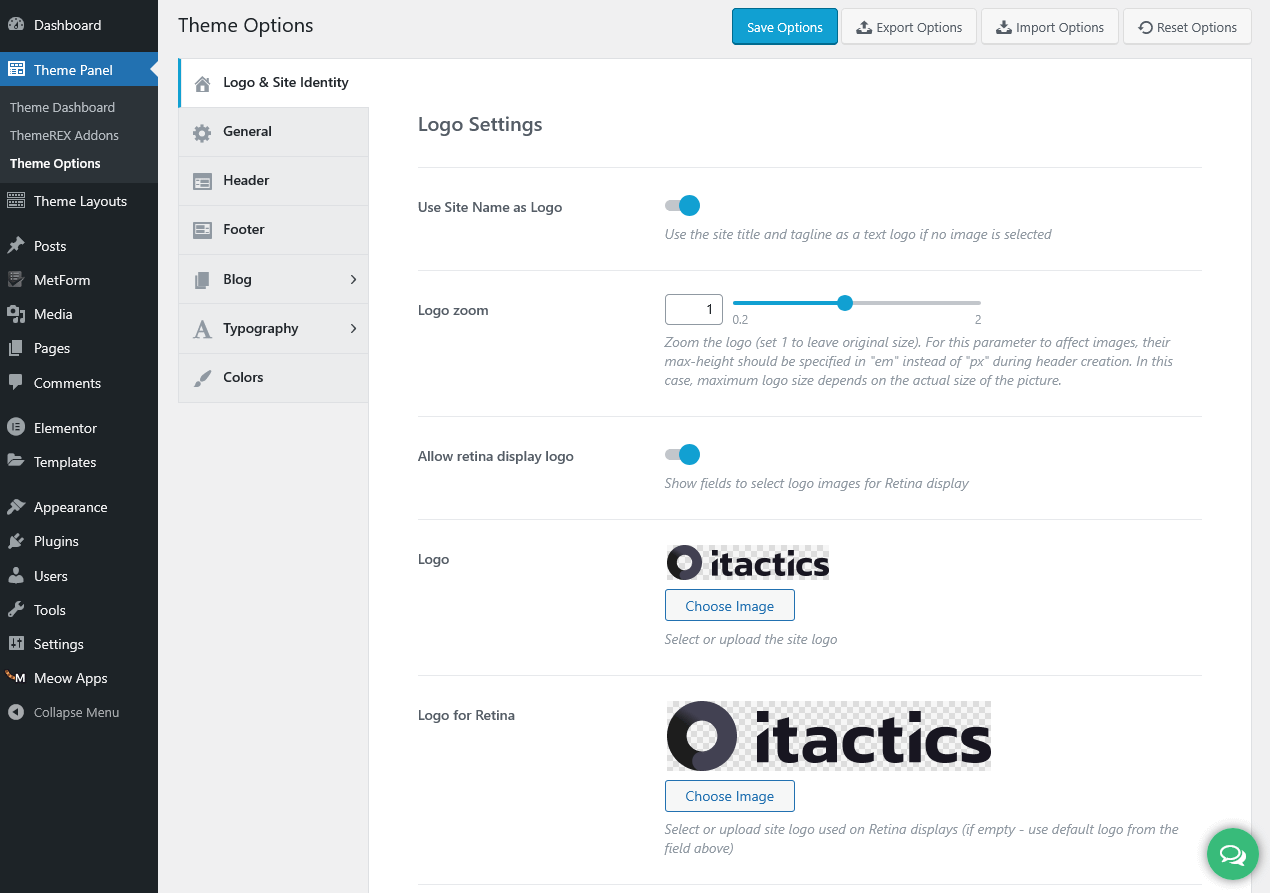Screen dimensions: 1270x893
Task: Open the Logo & Site Identity tab
Action: pyautogui.click(x=274, y=83)
